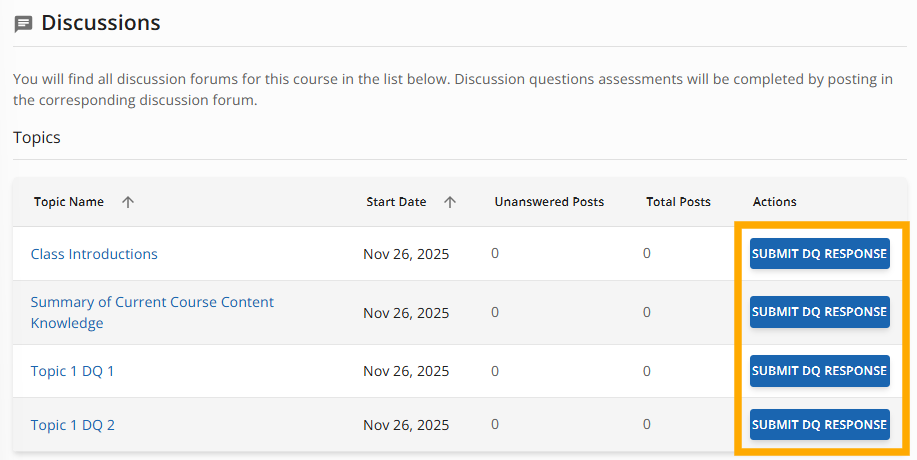Click the Topics section heading
The height and width of the screenshot is (460, 917).
click(37, 138)
